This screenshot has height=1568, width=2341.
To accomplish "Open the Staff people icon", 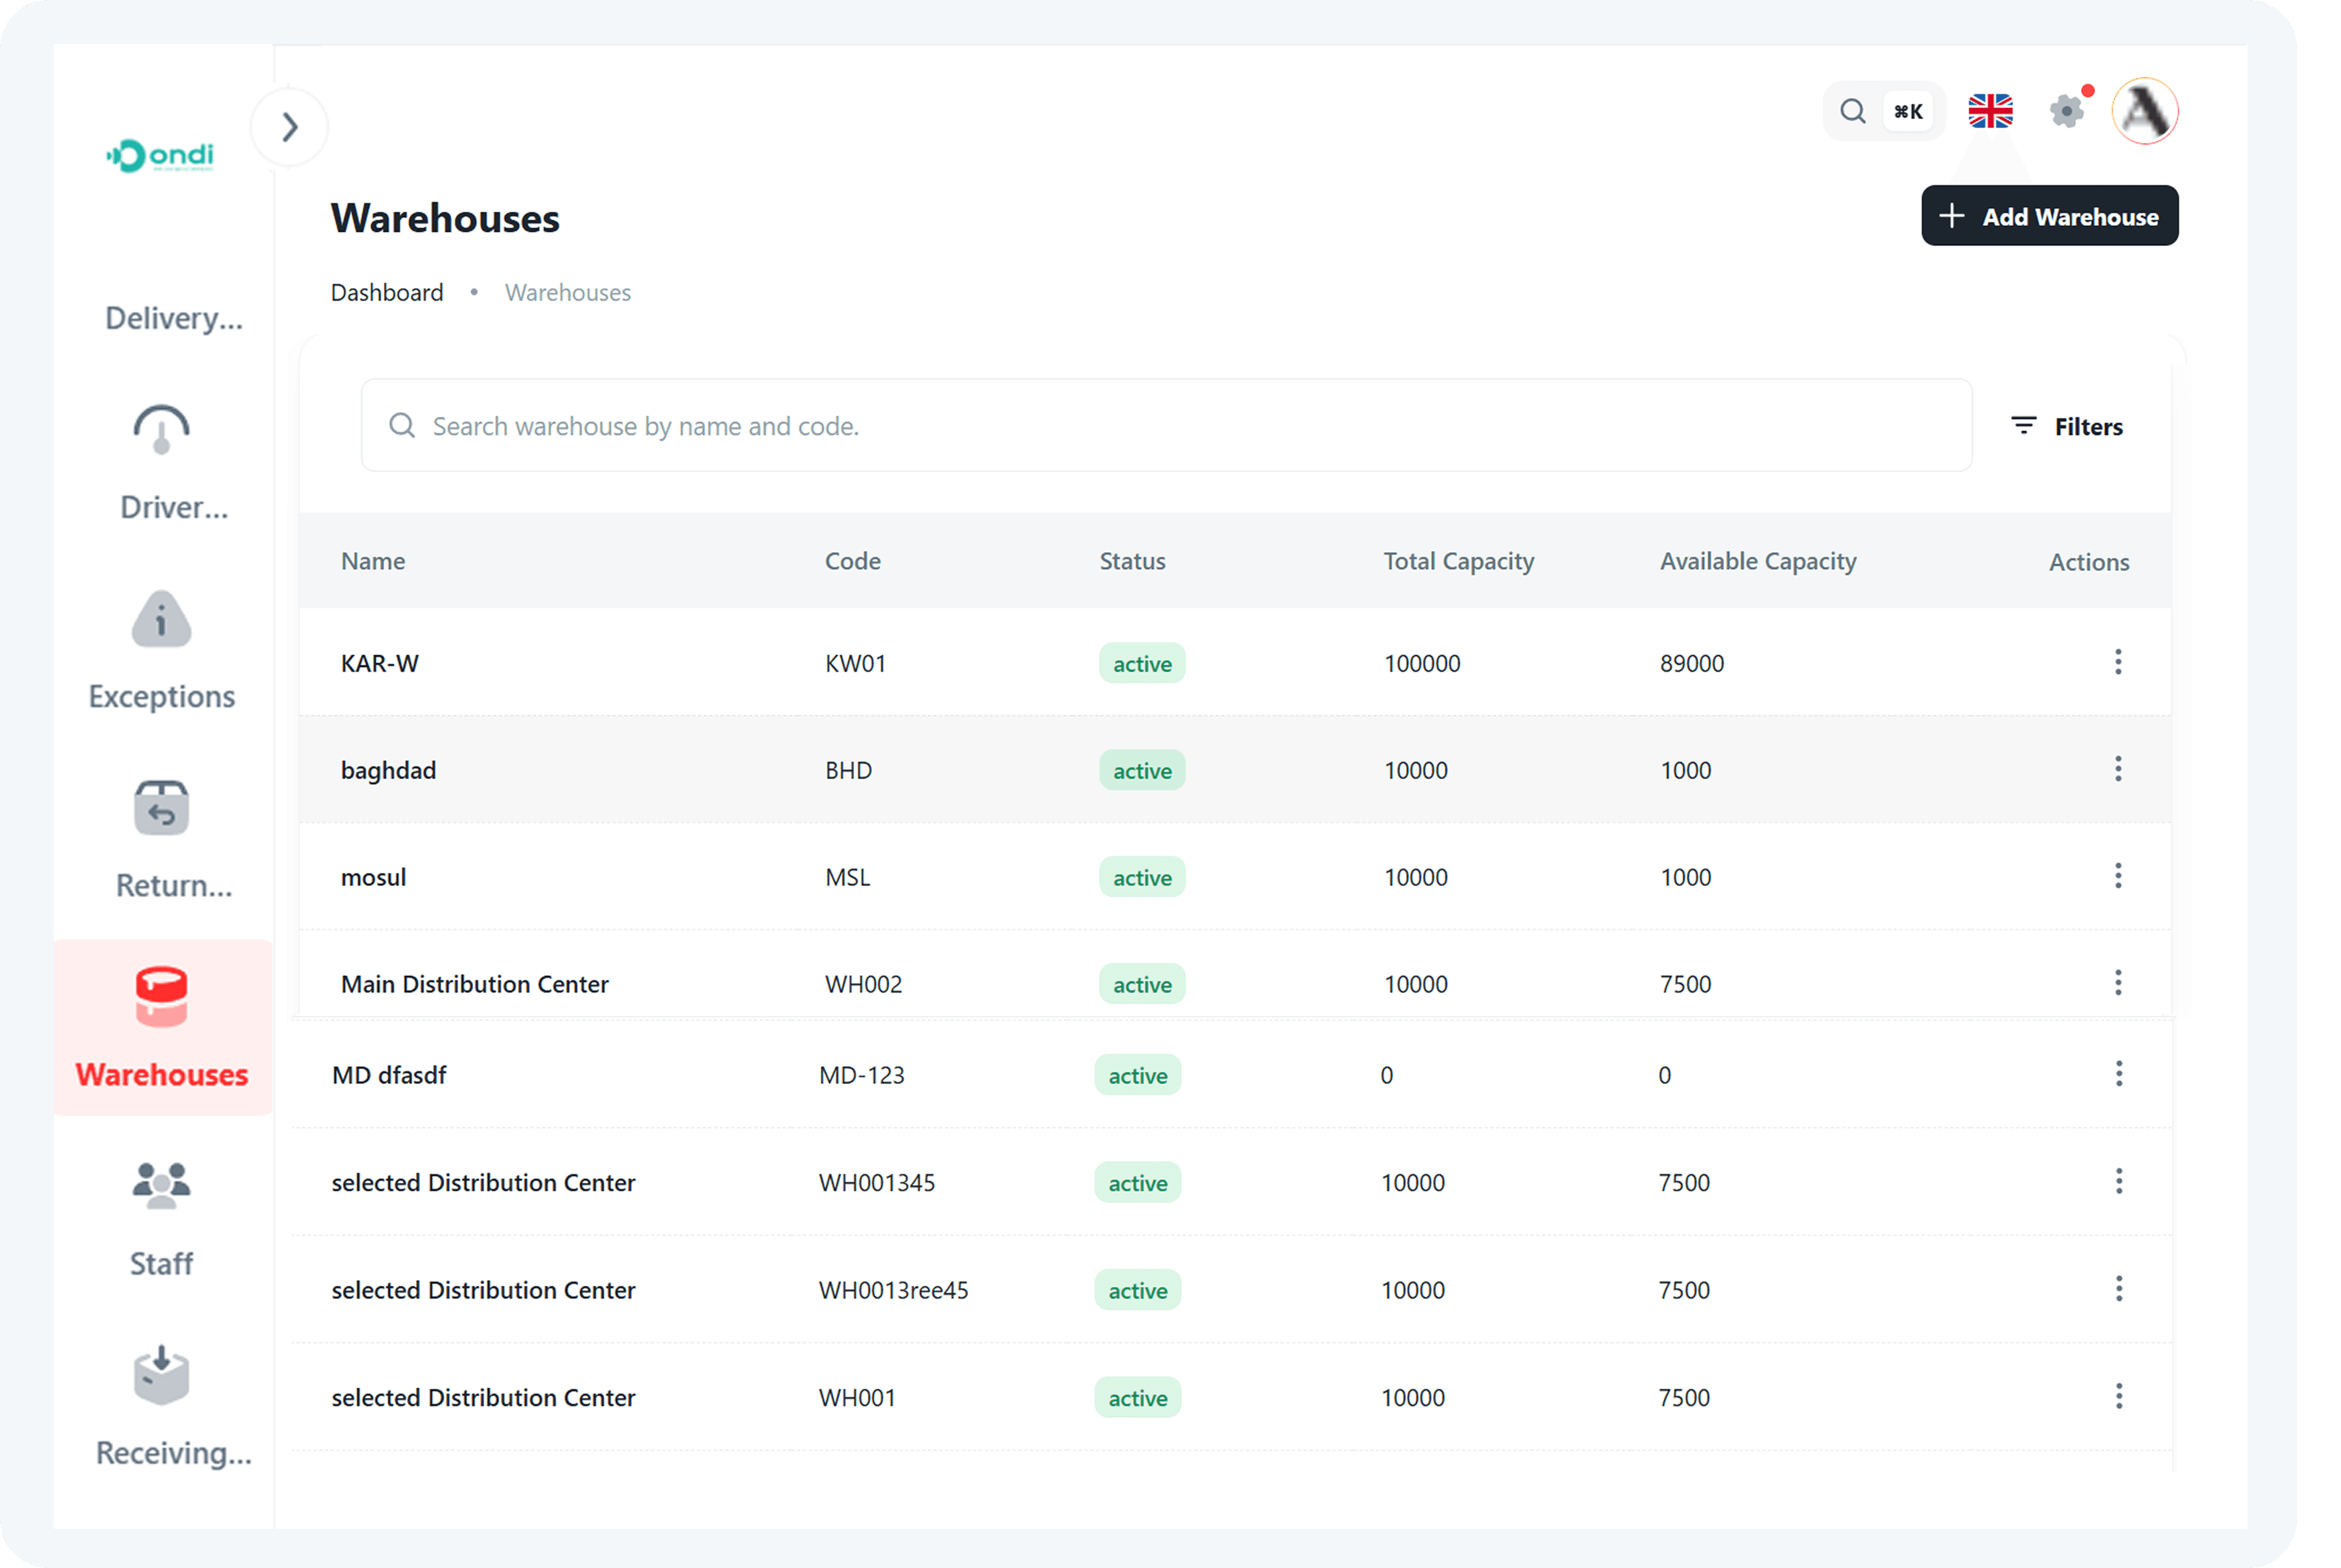I will [161, 1186].
